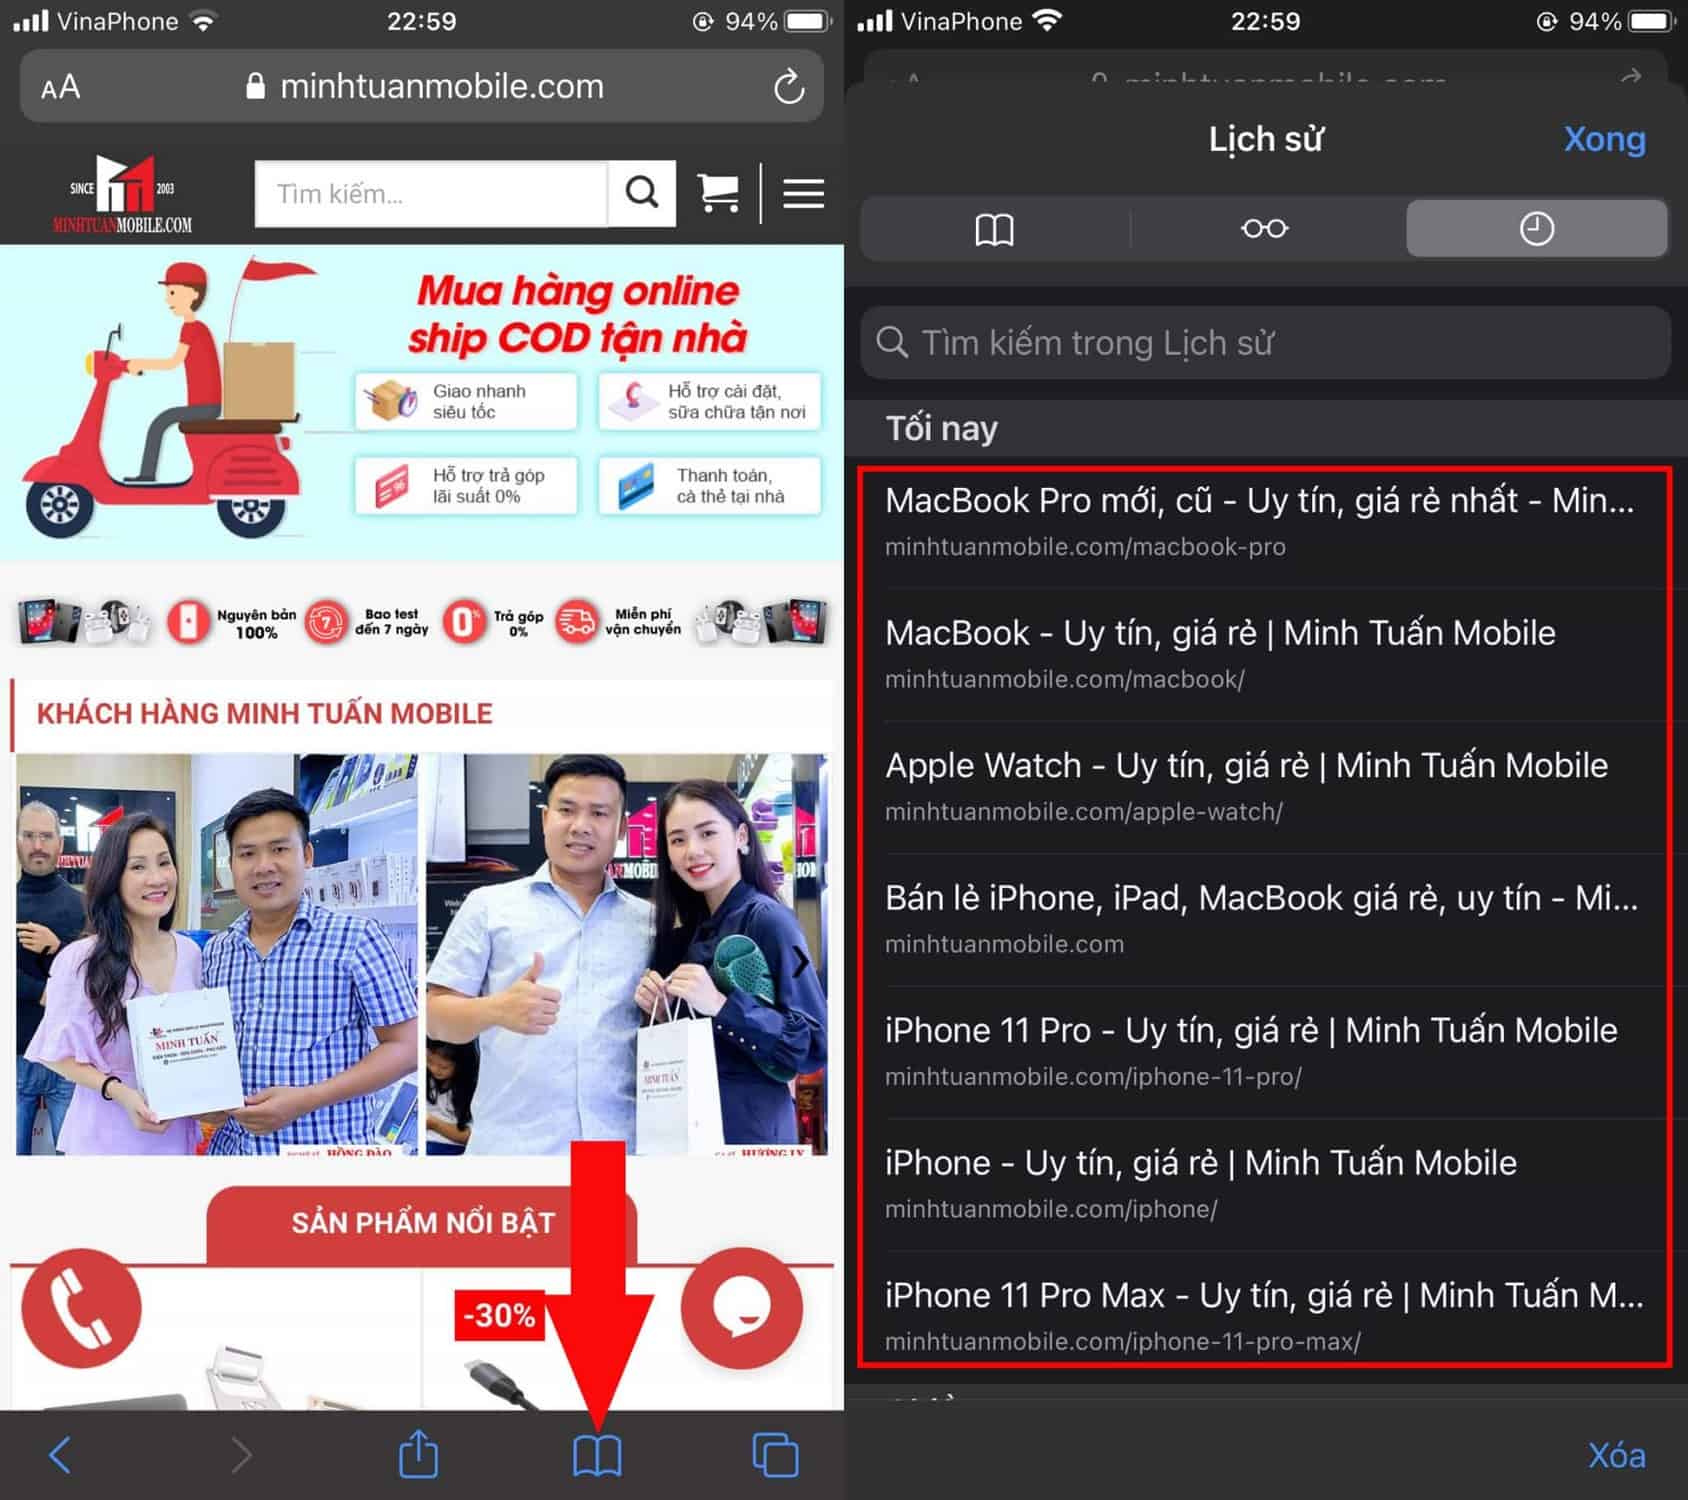Select the History clock tab
Viewport: 1688px width, 1500px height.
[1536, 229]
